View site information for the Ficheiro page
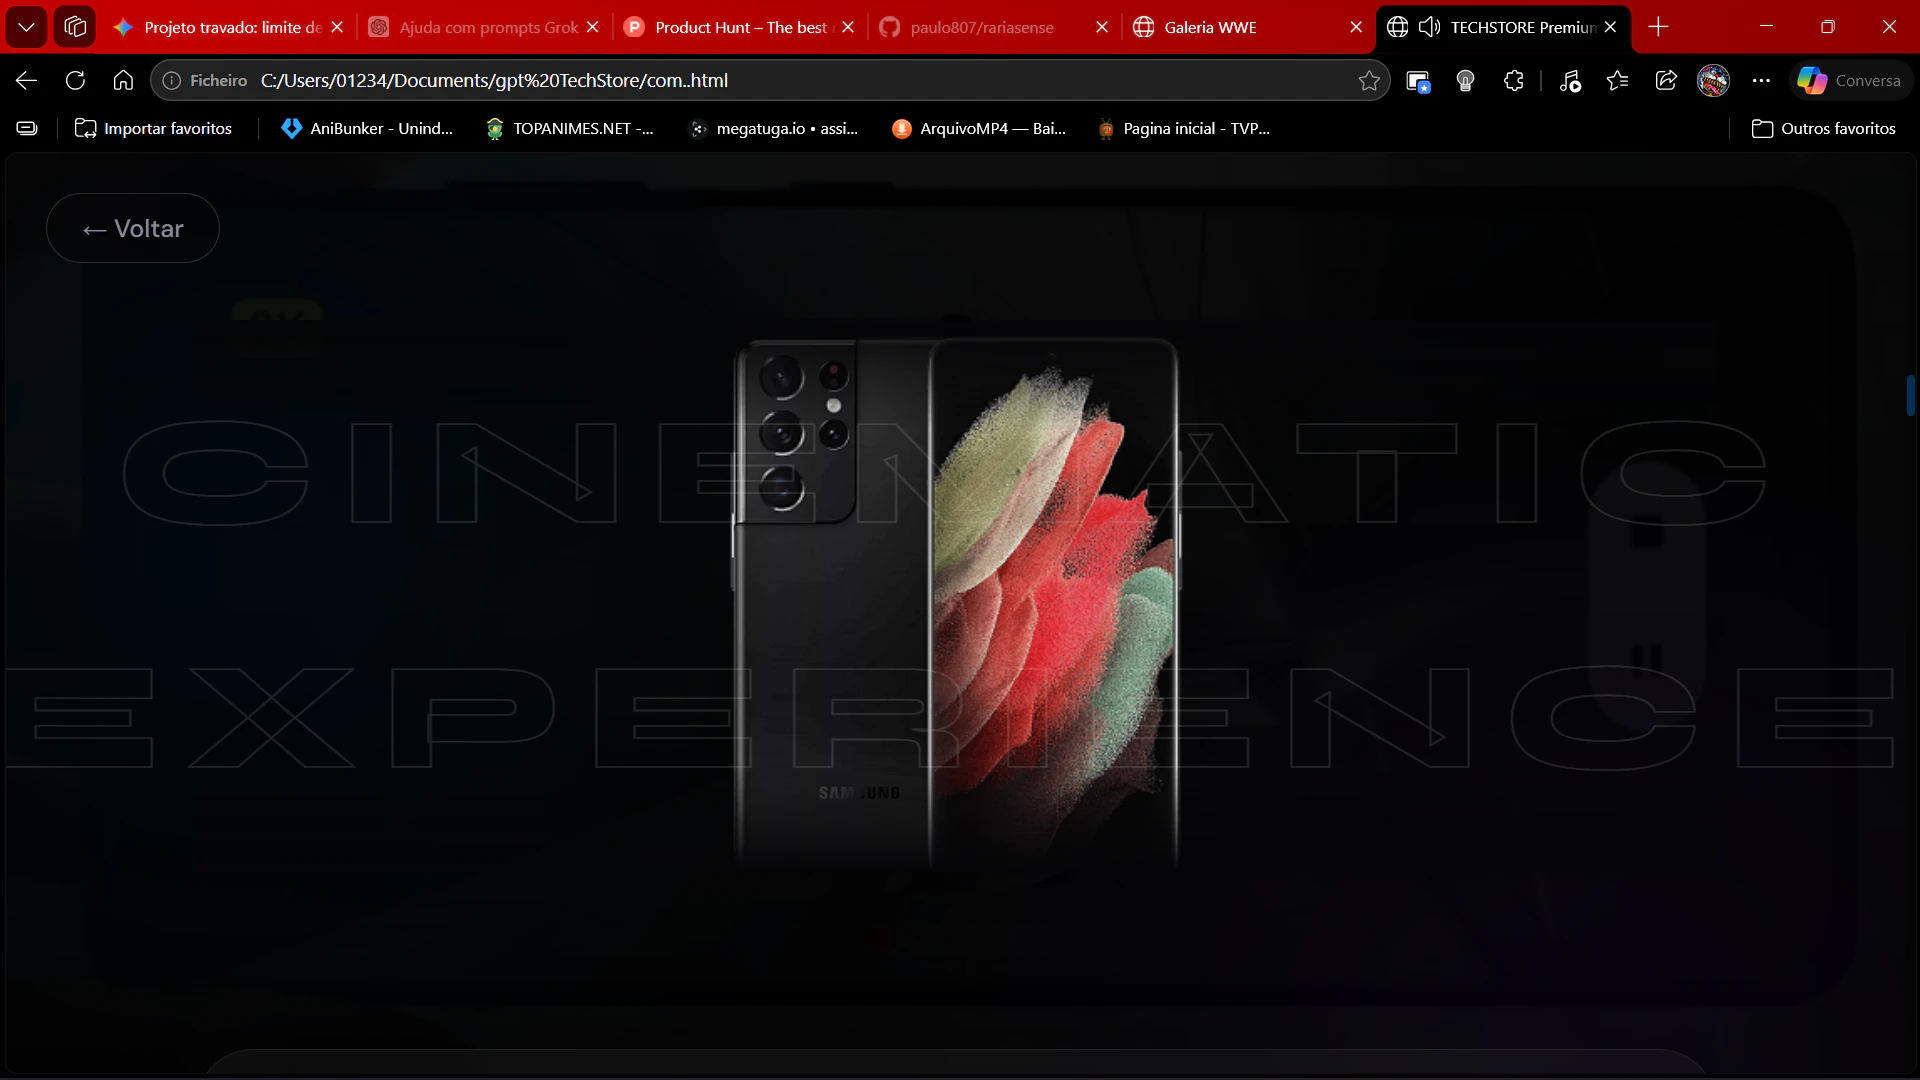1920x1080 pixels. (x=205, y=80)
